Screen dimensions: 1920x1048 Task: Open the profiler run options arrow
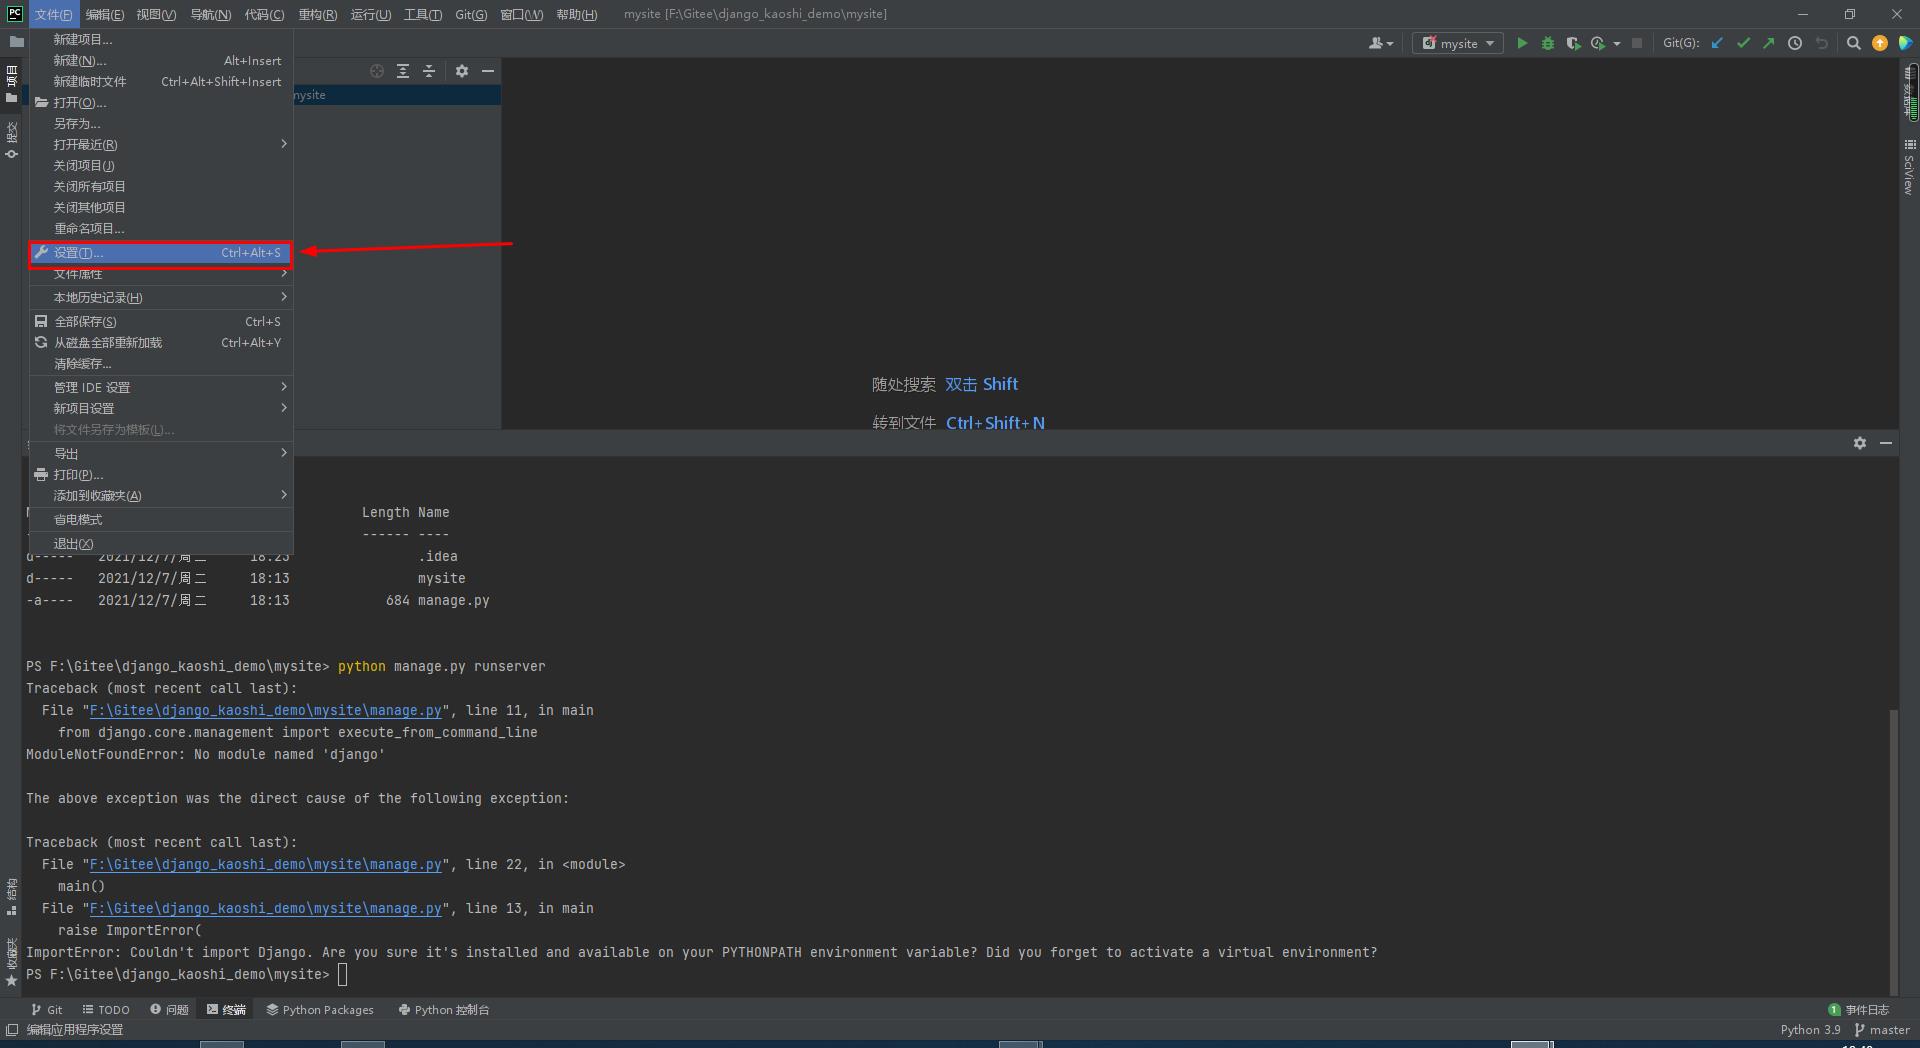pyautogui.click(x=1617, y=44)
